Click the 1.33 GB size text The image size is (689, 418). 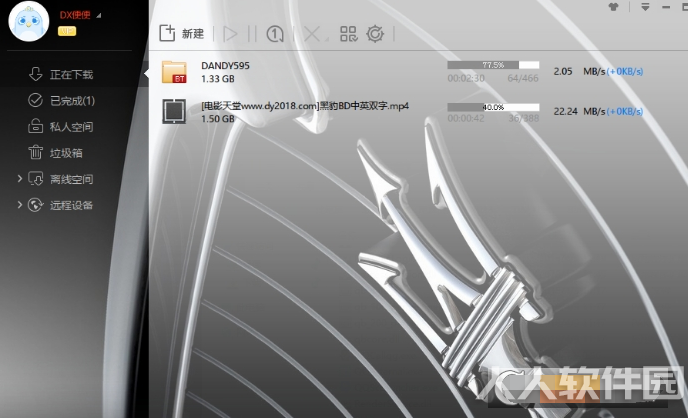(218, 79)
